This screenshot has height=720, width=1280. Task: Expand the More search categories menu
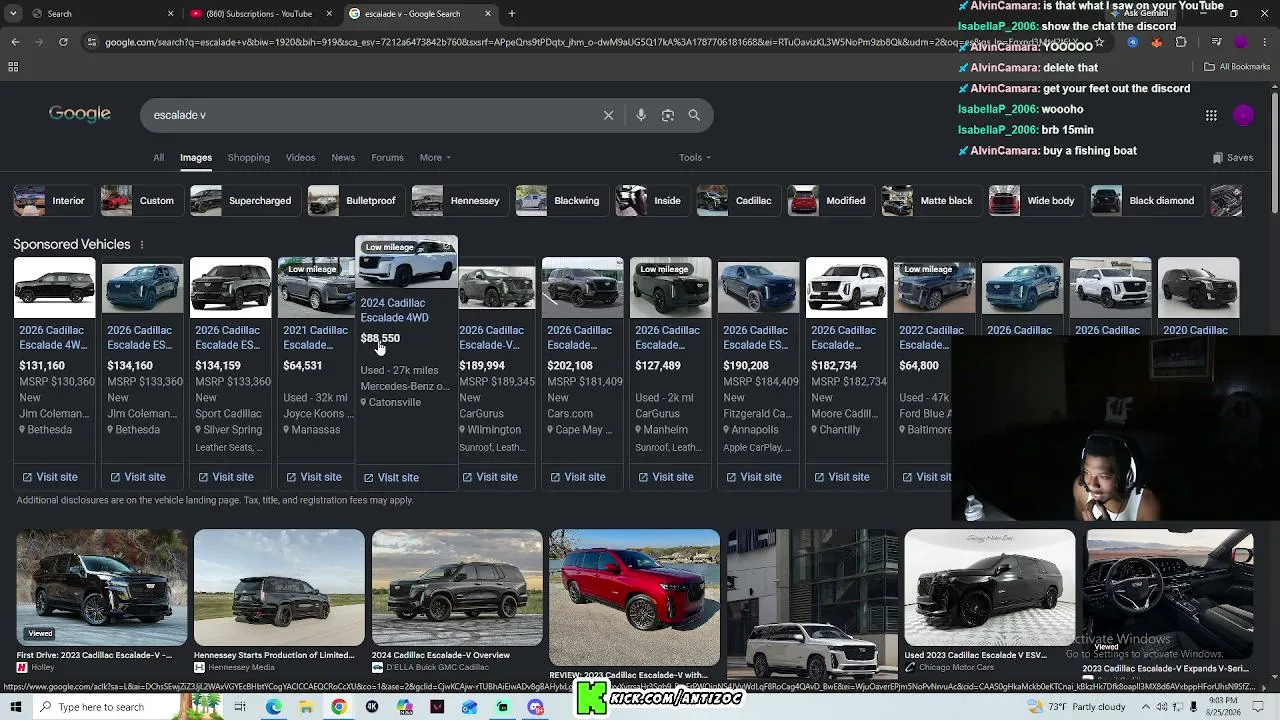[x=435, y=158]
